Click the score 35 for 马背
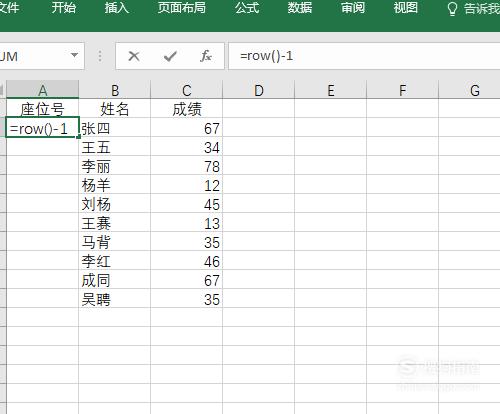 click(187, 241)
